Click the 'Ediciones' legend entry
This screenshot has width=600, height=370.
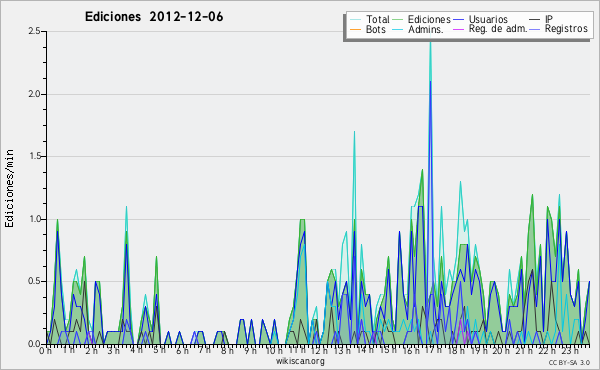tap(429, 19)
